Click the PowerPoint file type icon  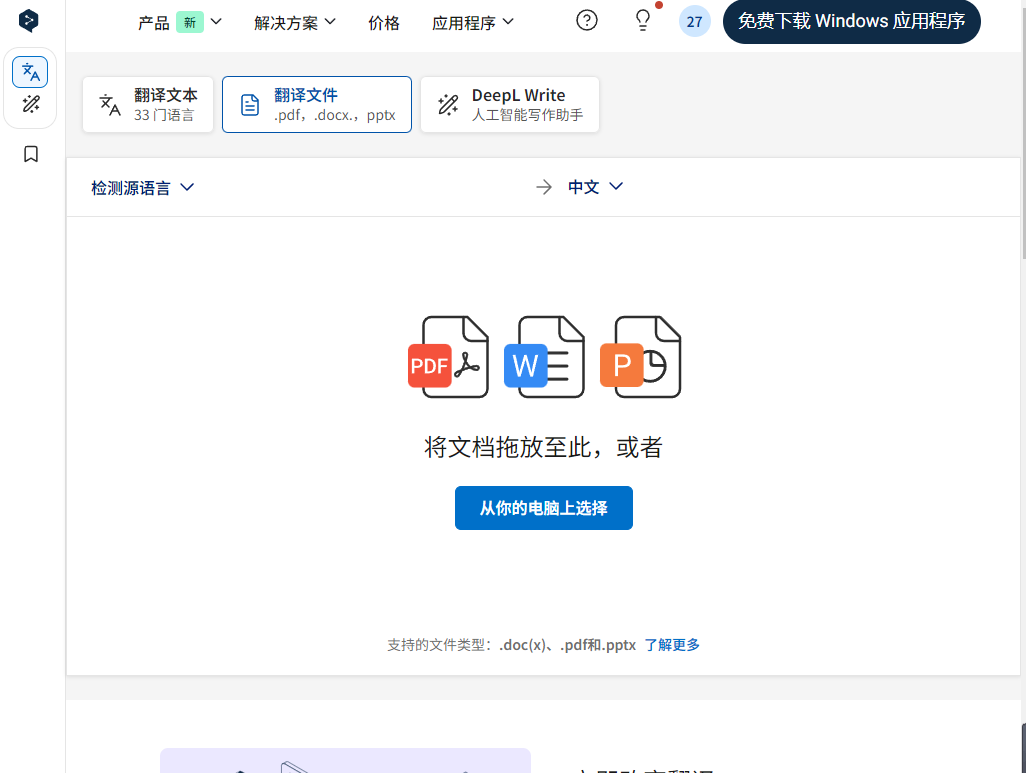pyautogui.click(x=641, y=357)
